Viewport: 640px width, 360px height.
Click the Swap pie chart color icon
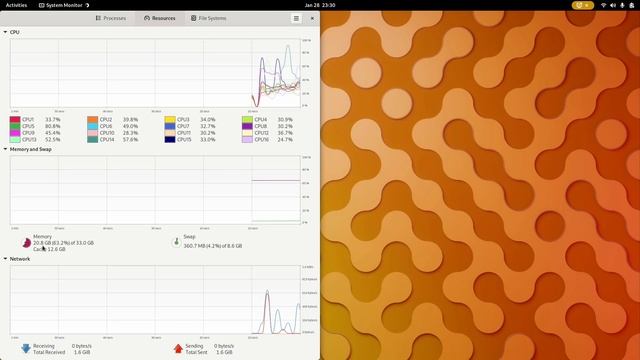176,242
